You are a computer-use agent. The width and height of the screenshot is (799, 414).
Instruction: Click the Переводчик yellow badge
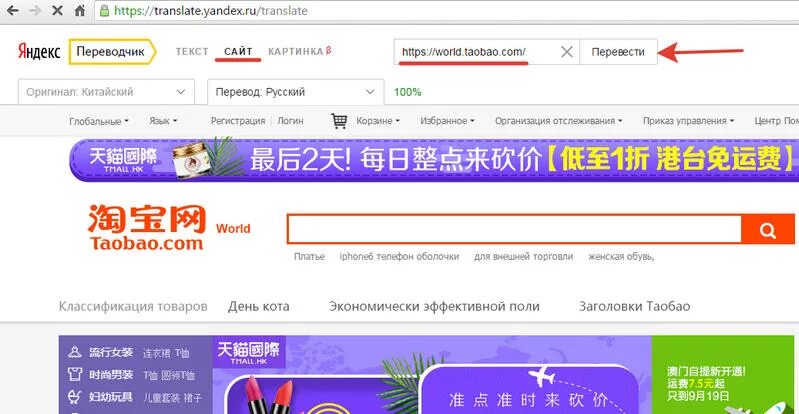click(x=111, y=51)
